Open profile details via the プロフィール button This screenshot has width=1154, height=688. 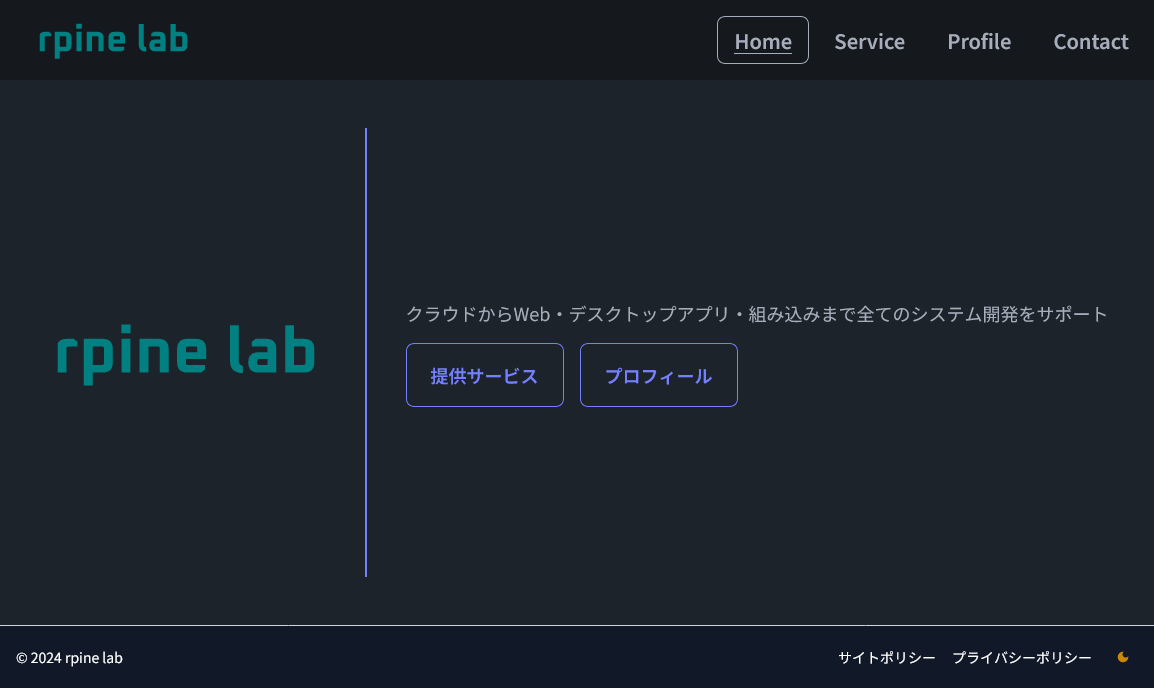tap(658, 375)
